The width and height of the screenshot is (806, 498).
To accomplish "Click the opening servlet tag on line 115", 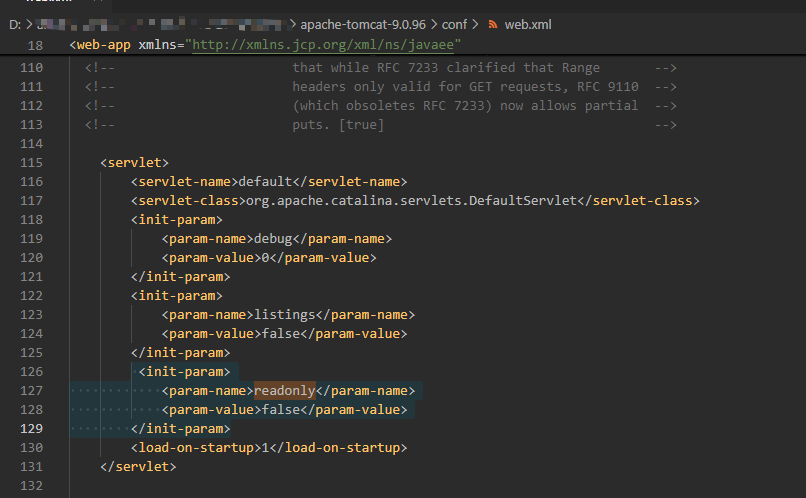I will [x=135, y=162].
